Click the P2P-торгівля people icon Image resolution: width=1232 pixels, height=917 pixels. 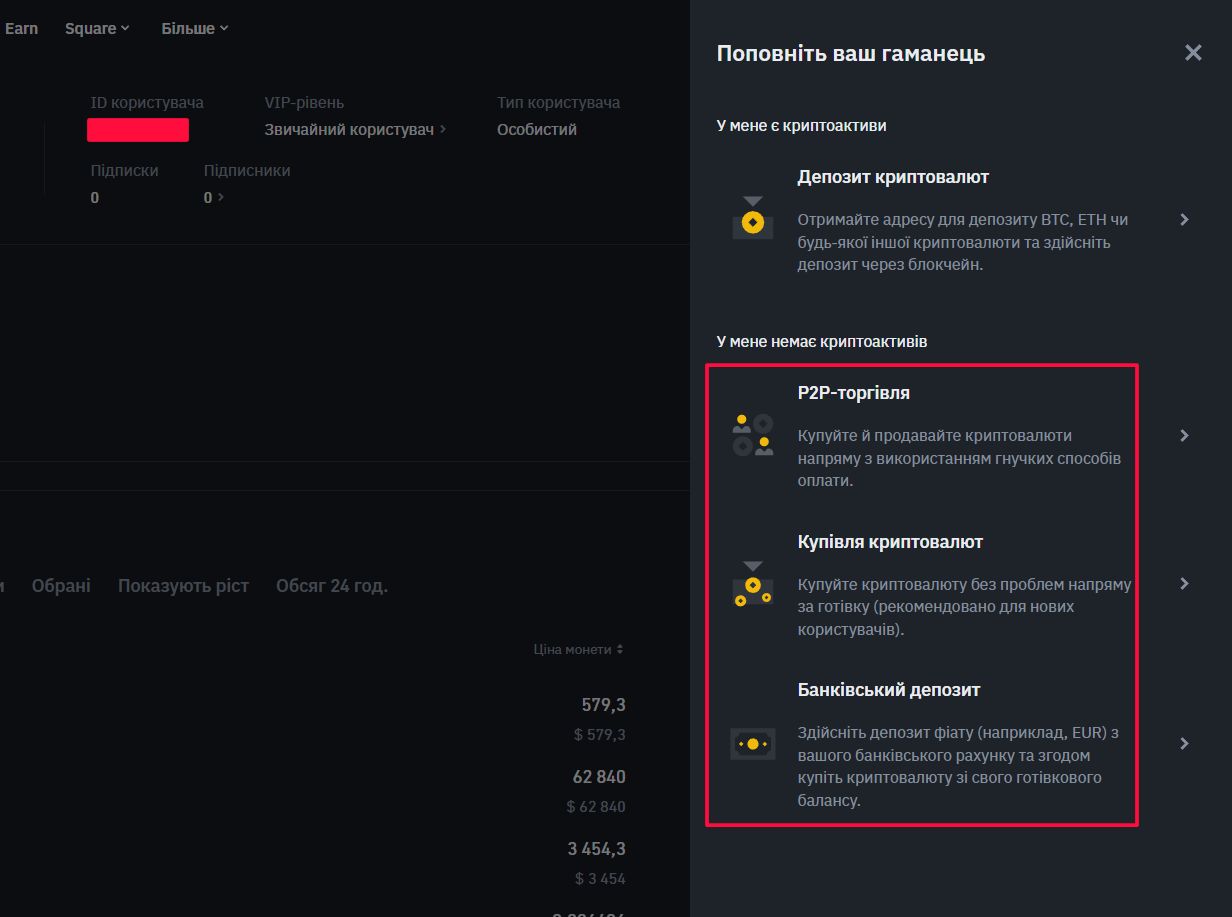coord(753,435)
